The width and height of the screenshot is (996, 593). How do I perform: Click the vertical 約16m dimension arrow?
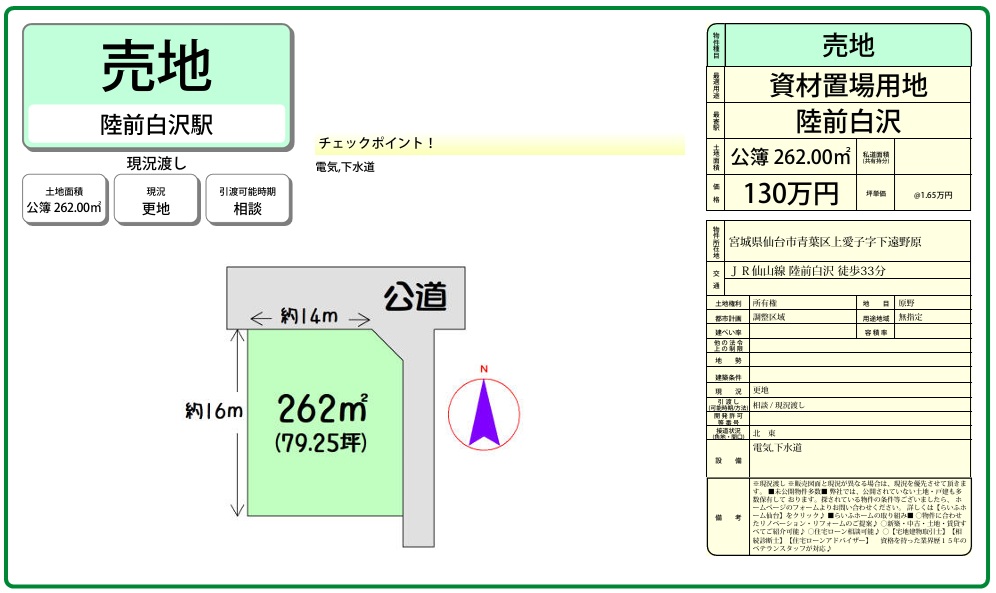click(x=238, y=423)
